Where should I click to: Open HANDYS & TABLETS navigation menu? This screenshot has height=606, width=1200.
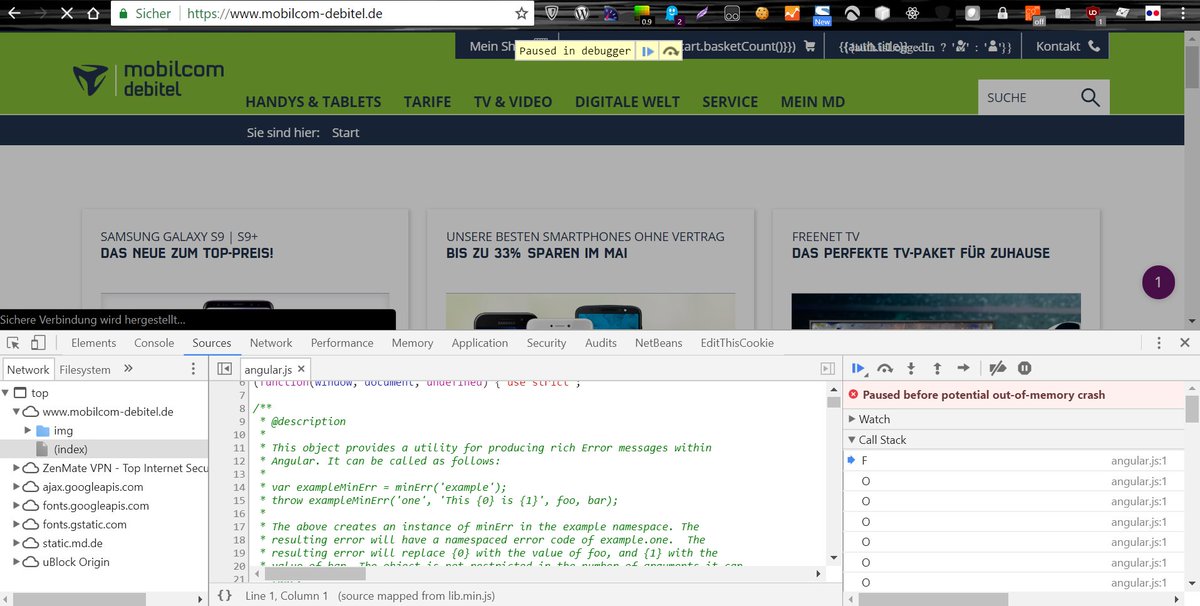tap(313, 102)
